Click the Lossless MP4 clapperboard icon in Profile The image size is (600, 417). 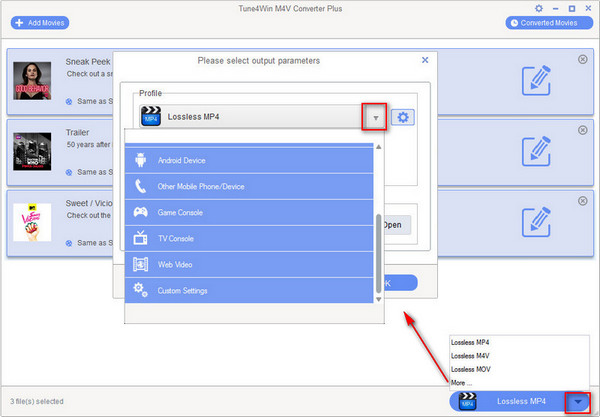(151, 116)
